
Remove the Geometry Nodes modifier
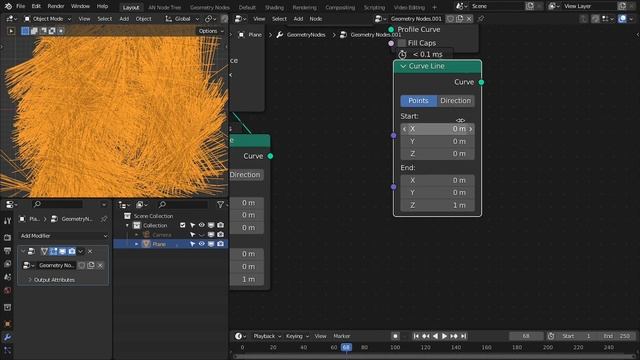pyautogui.click(x=90, y=251)
